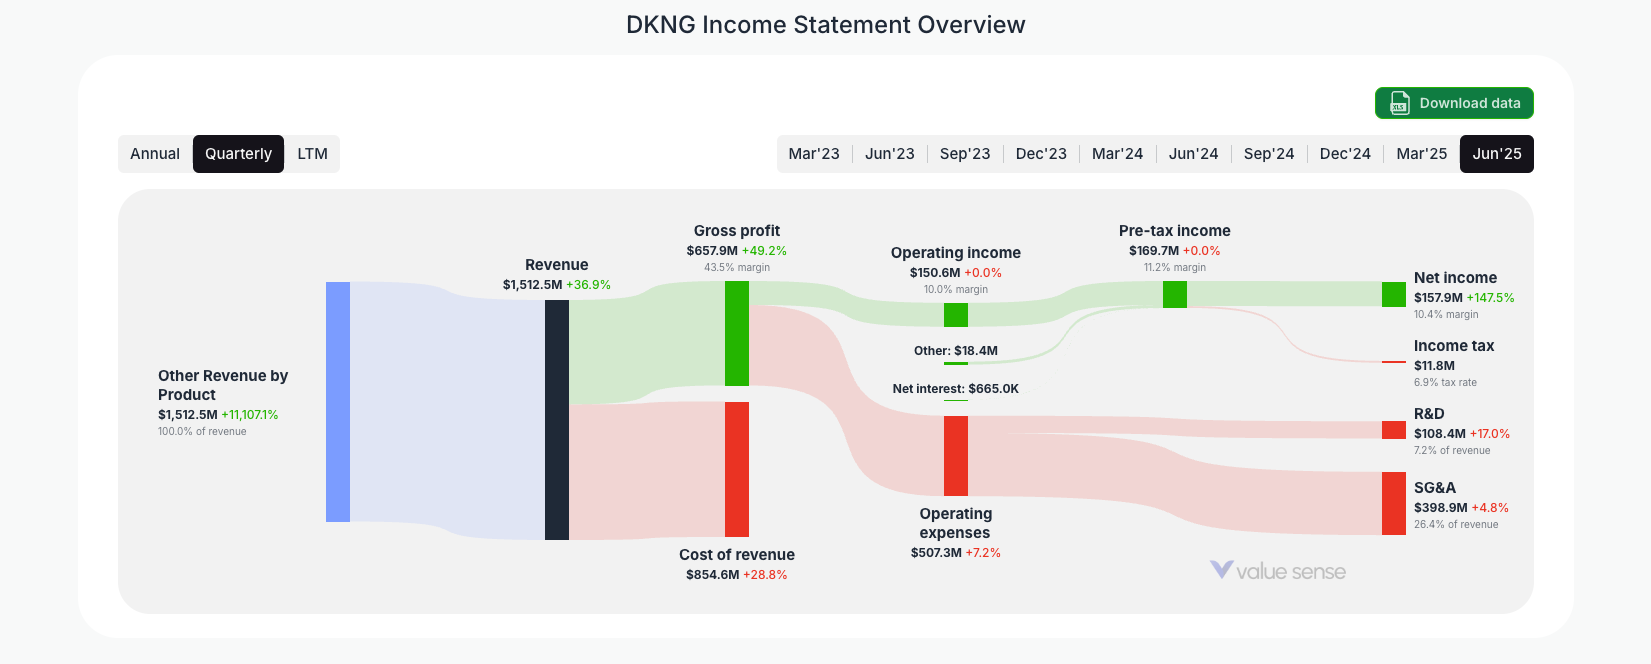Click the $108.4M +17.0% value

coord(1462,434)
